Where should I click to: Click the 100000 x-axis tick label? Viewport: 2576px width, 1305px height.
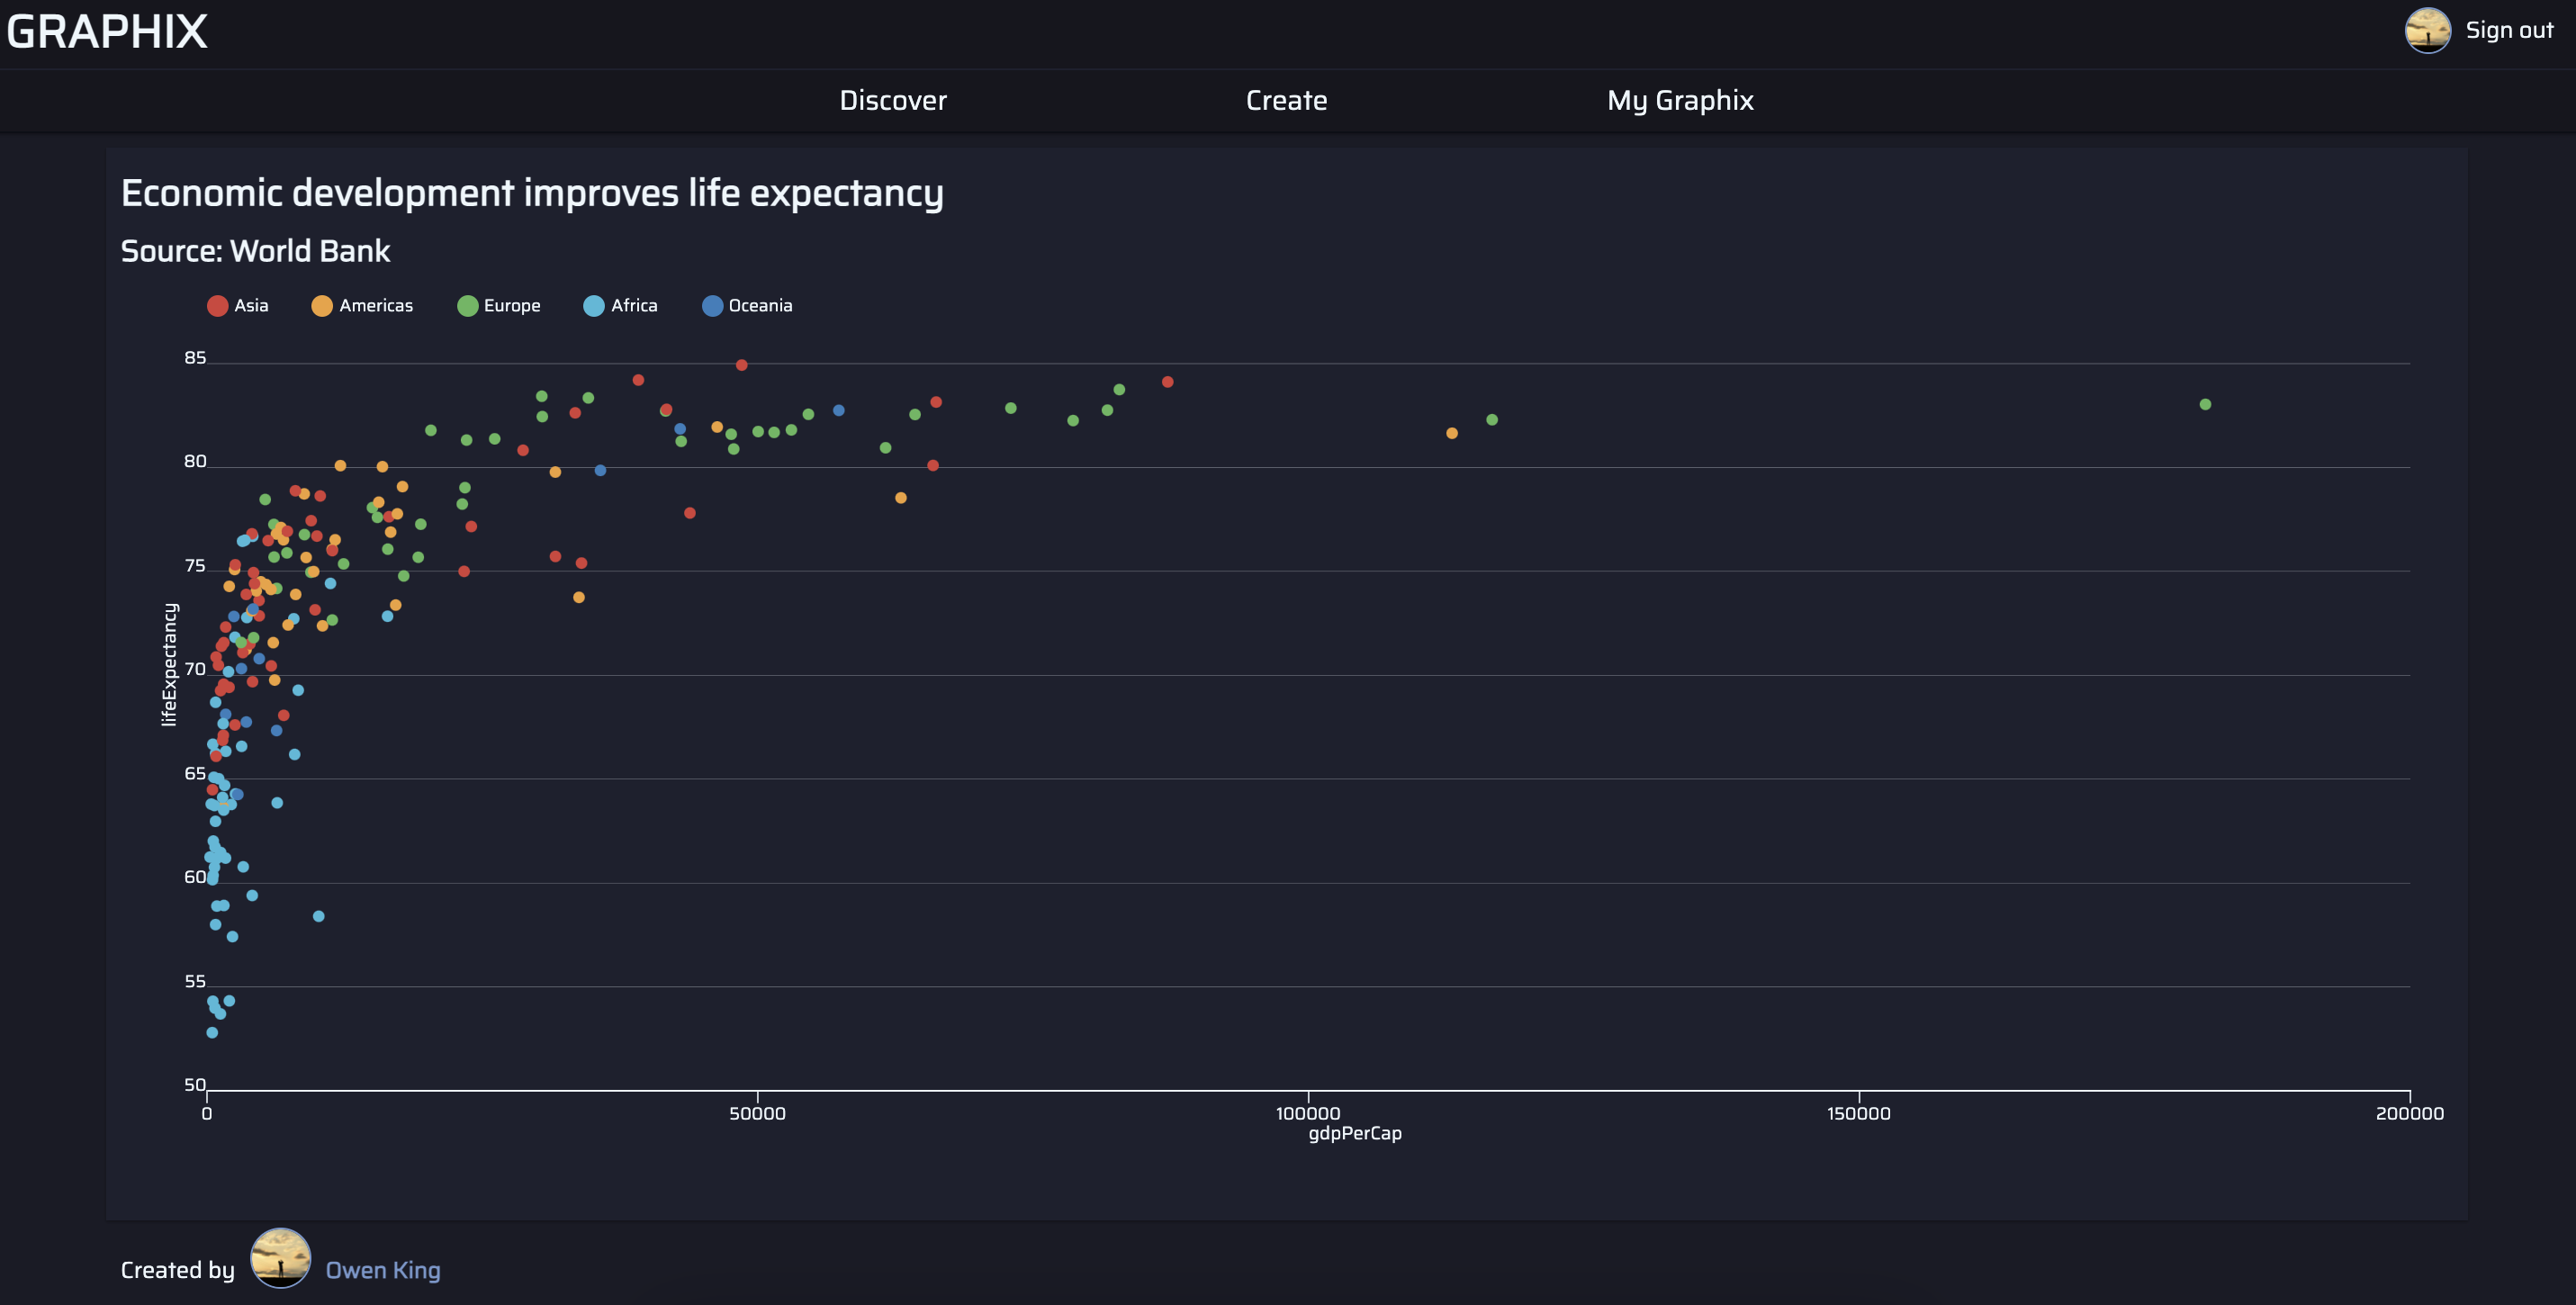point(1308,1114)
